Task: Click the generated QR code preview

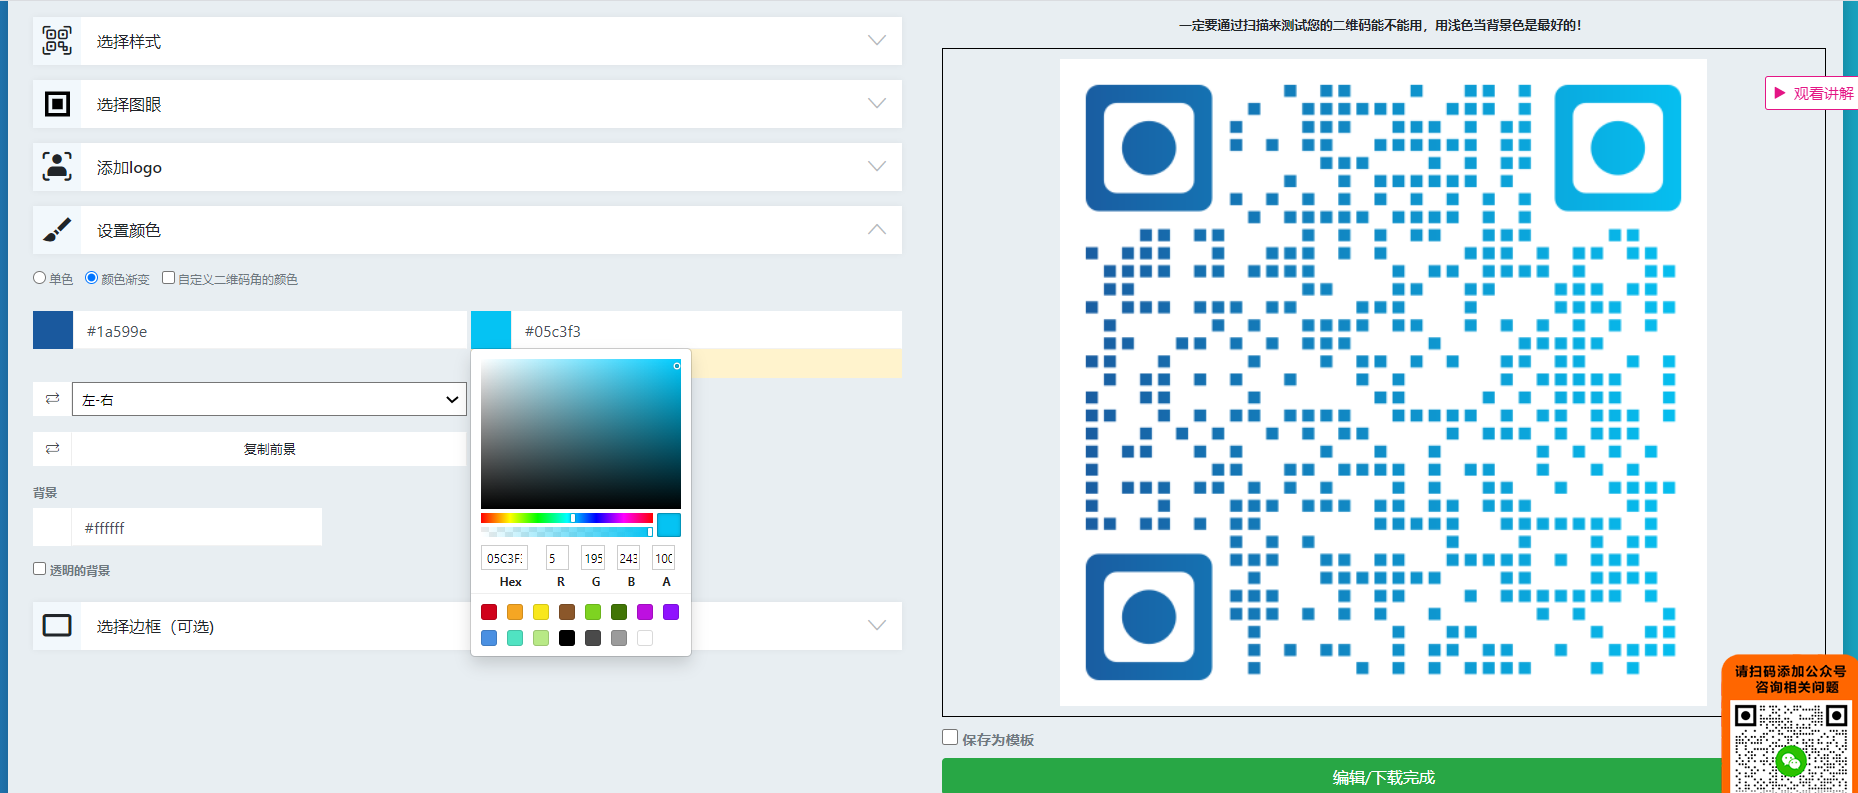Action: 1383,382
